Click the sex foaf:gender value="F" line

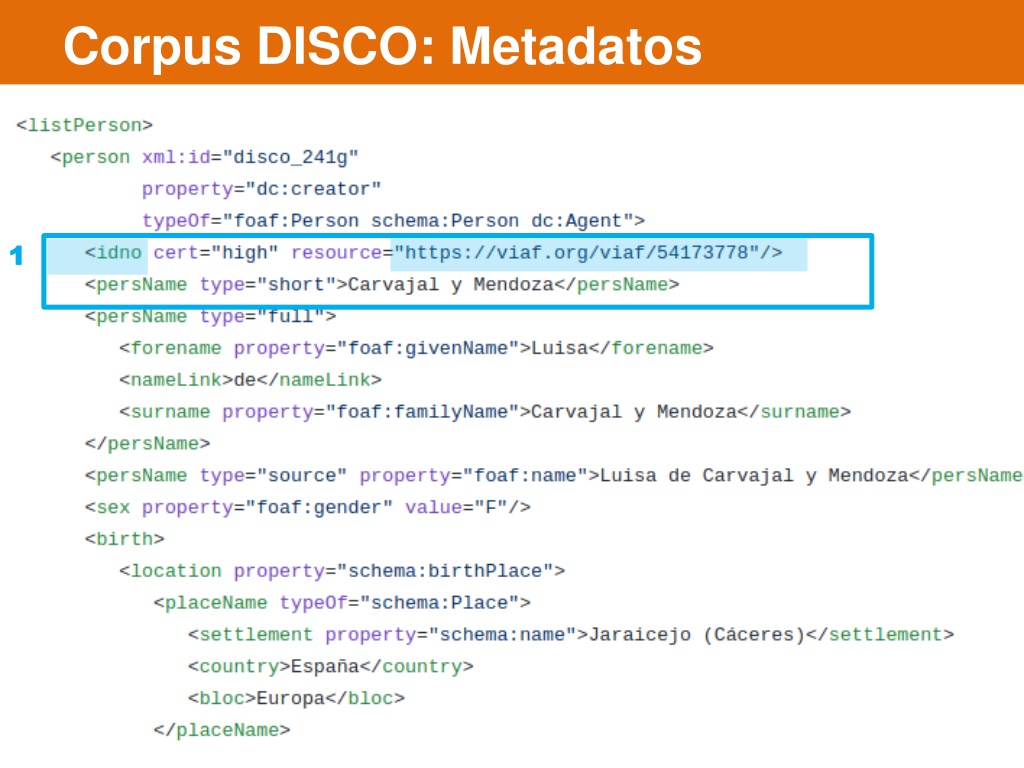tap(308, 507)
